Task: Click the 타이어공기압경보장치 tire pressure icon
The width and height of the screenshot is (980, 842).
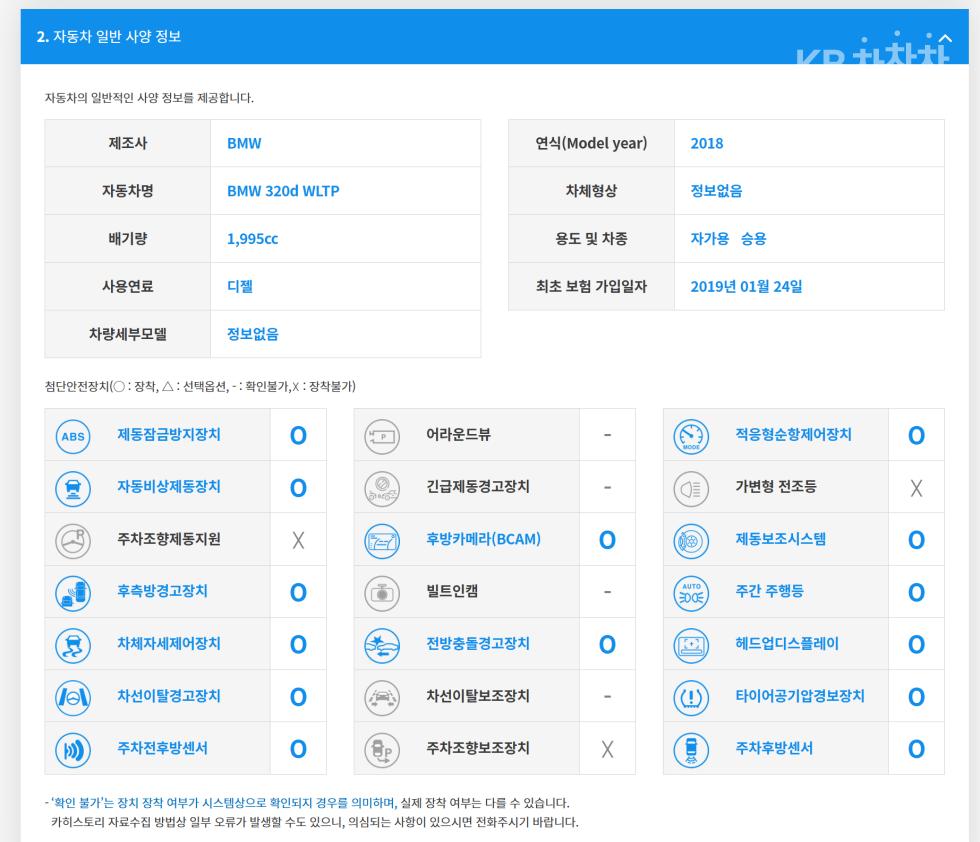Action: coord(691,698)
